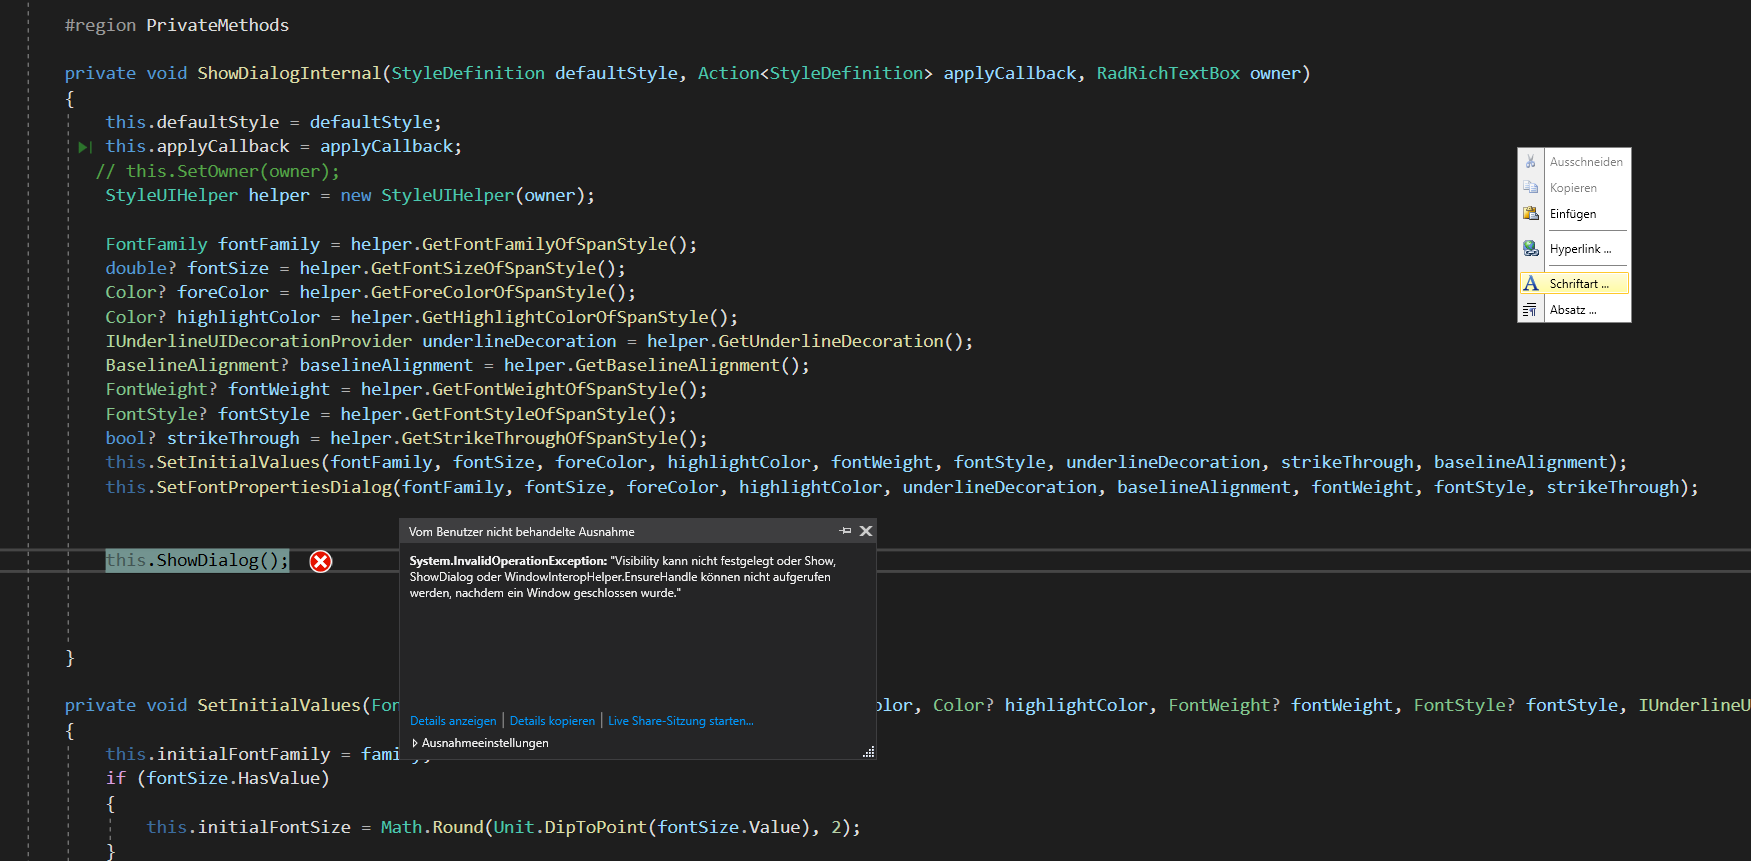Click the commented line '// this.SetOwner(owner);'

[218, 171]
